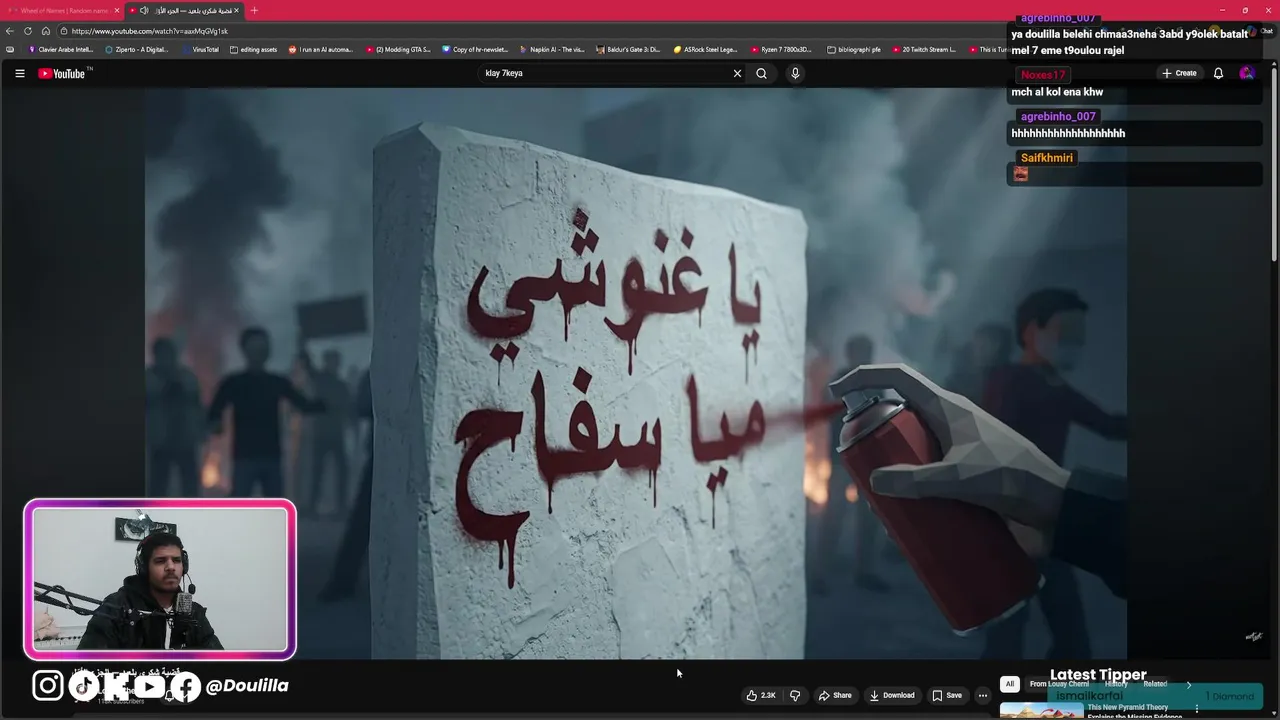Open 'Baldur's Gate 3: Di...' bookmark
This screenshot has height=720, width=1280.
click(x=628, y=49)
